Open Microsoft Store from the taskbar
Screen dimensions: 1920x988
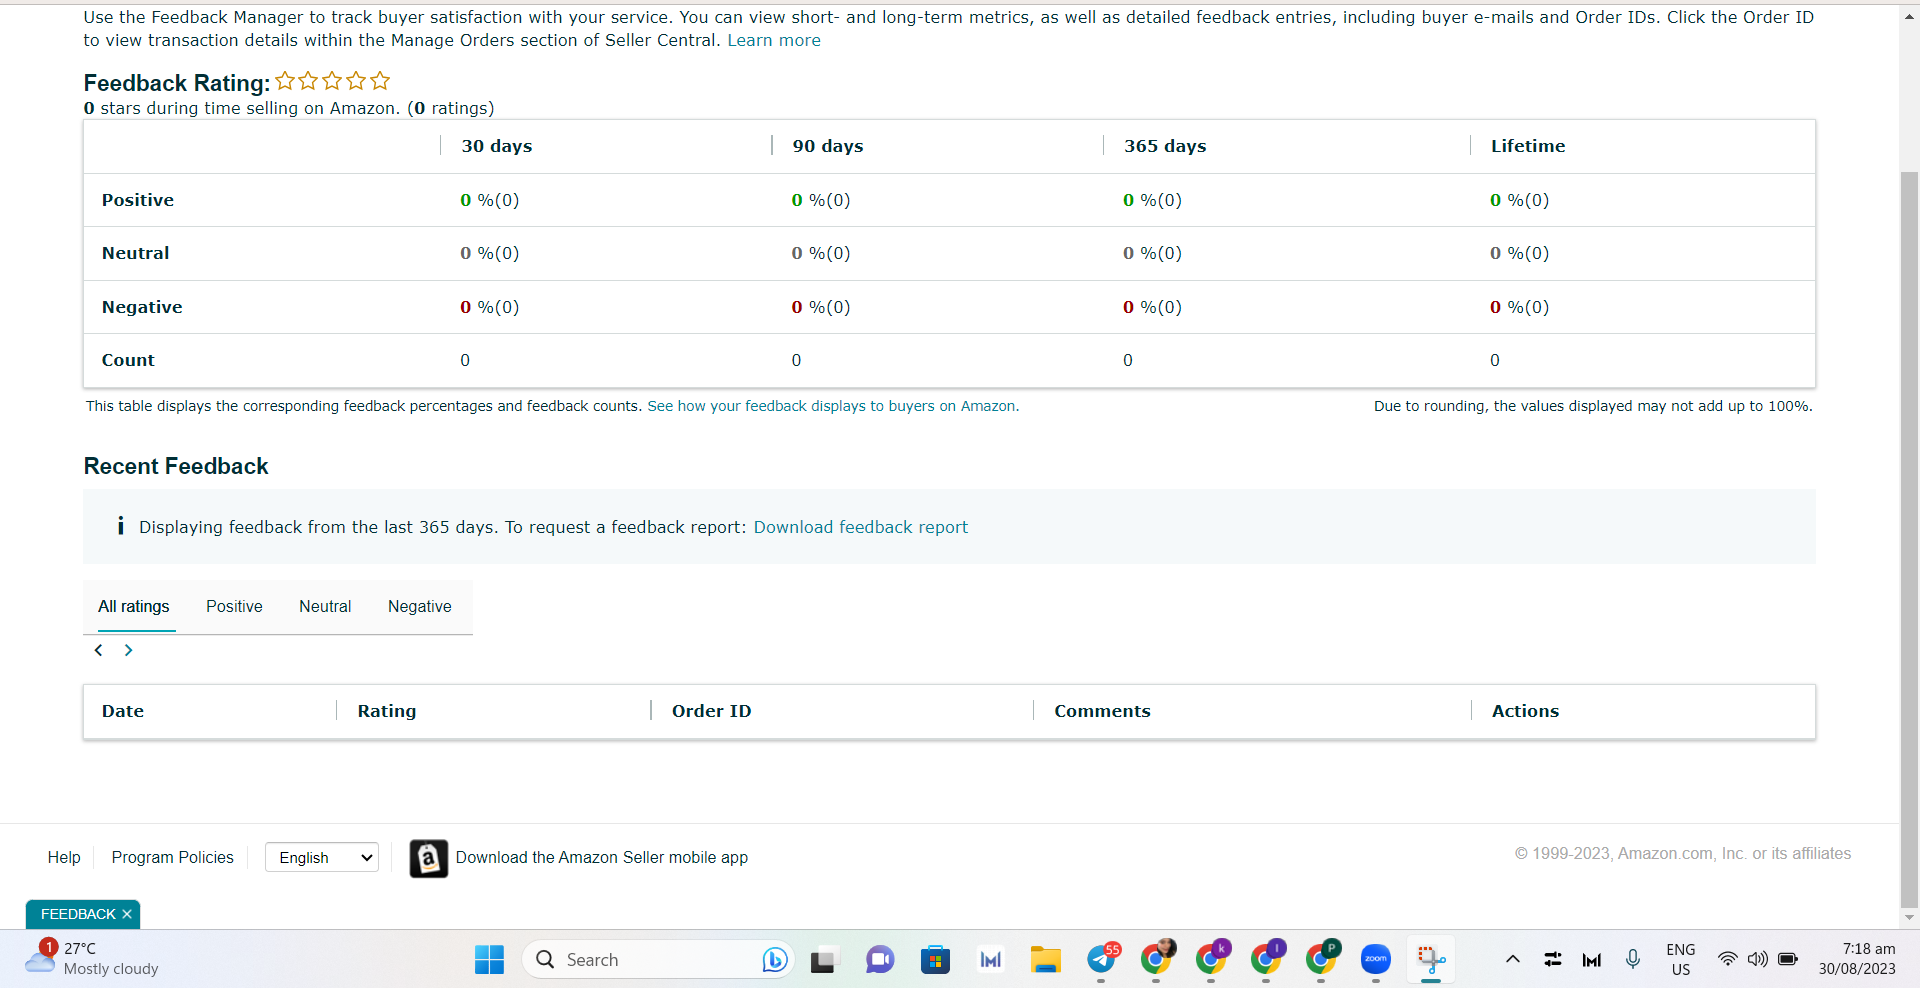[935, 960]
